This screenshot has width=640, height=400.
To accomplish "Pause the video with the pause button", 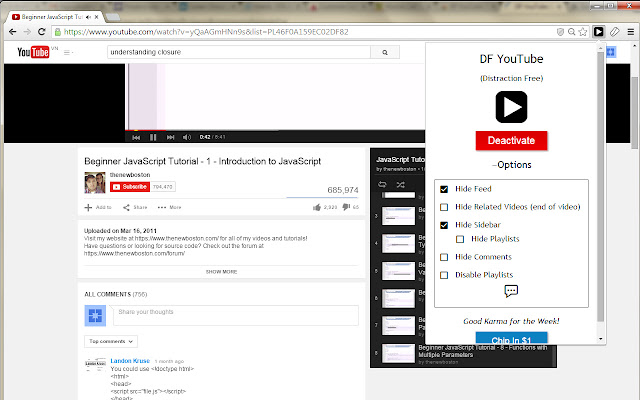I will point(153,137).
